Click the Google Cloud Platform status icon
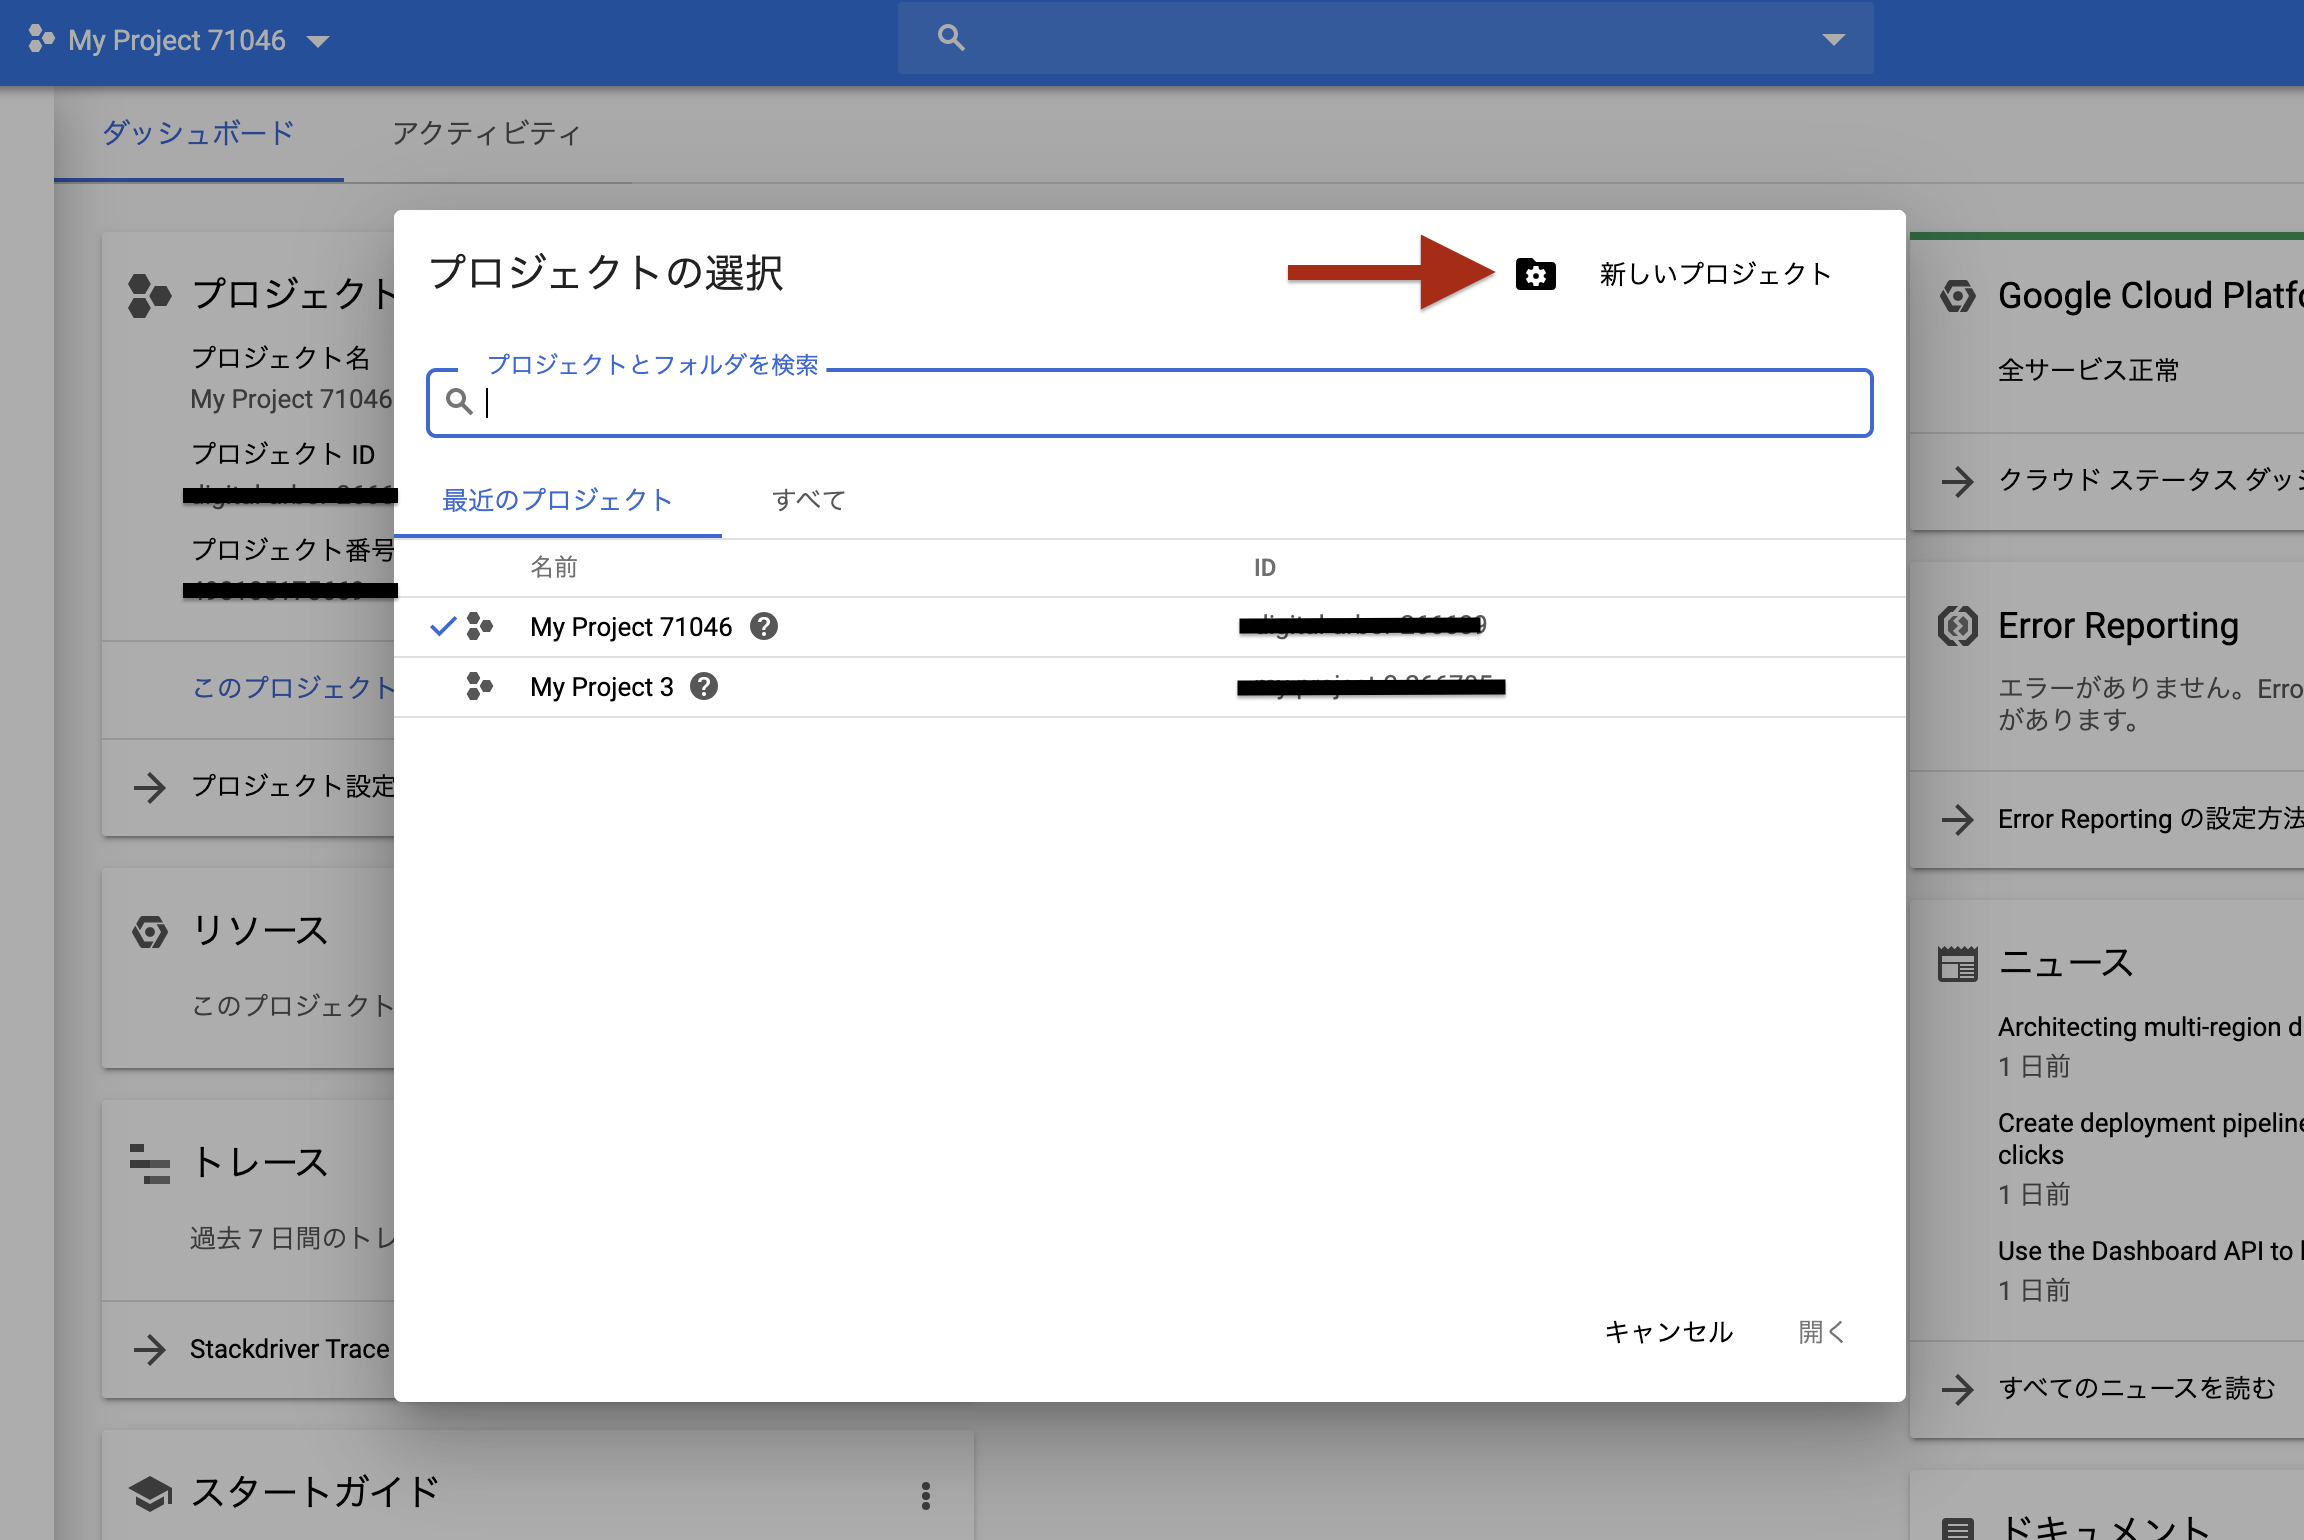 pos(1958,296)
